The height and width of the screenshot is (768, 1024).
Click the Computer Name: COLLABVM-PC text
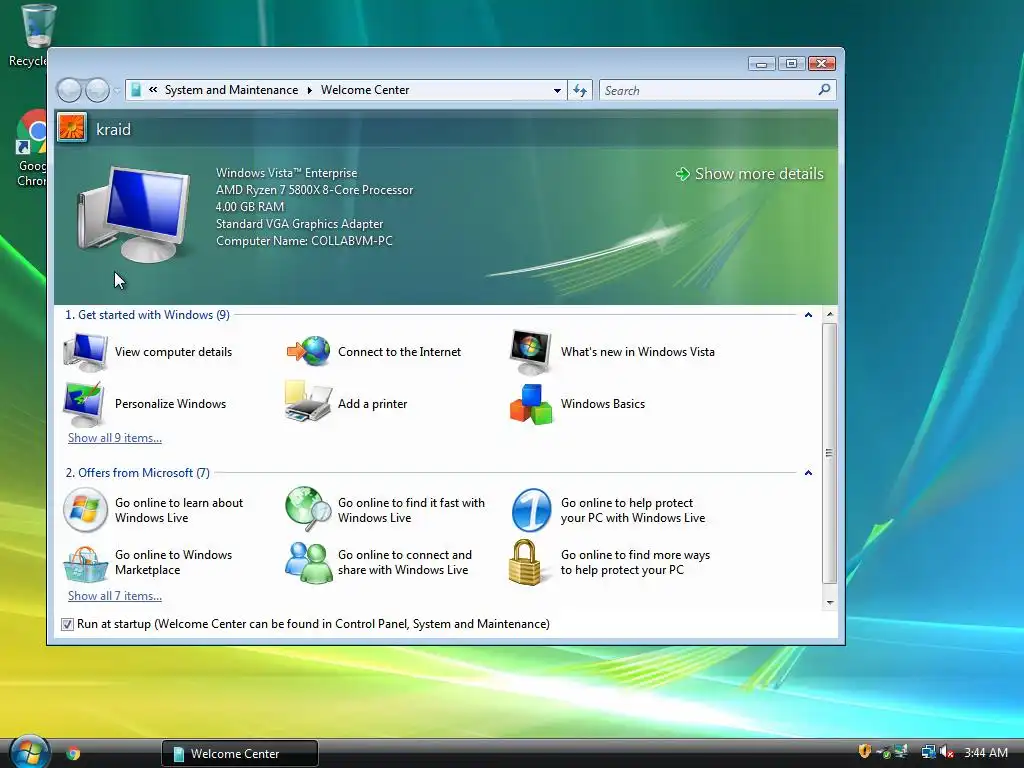pos(304,241)
